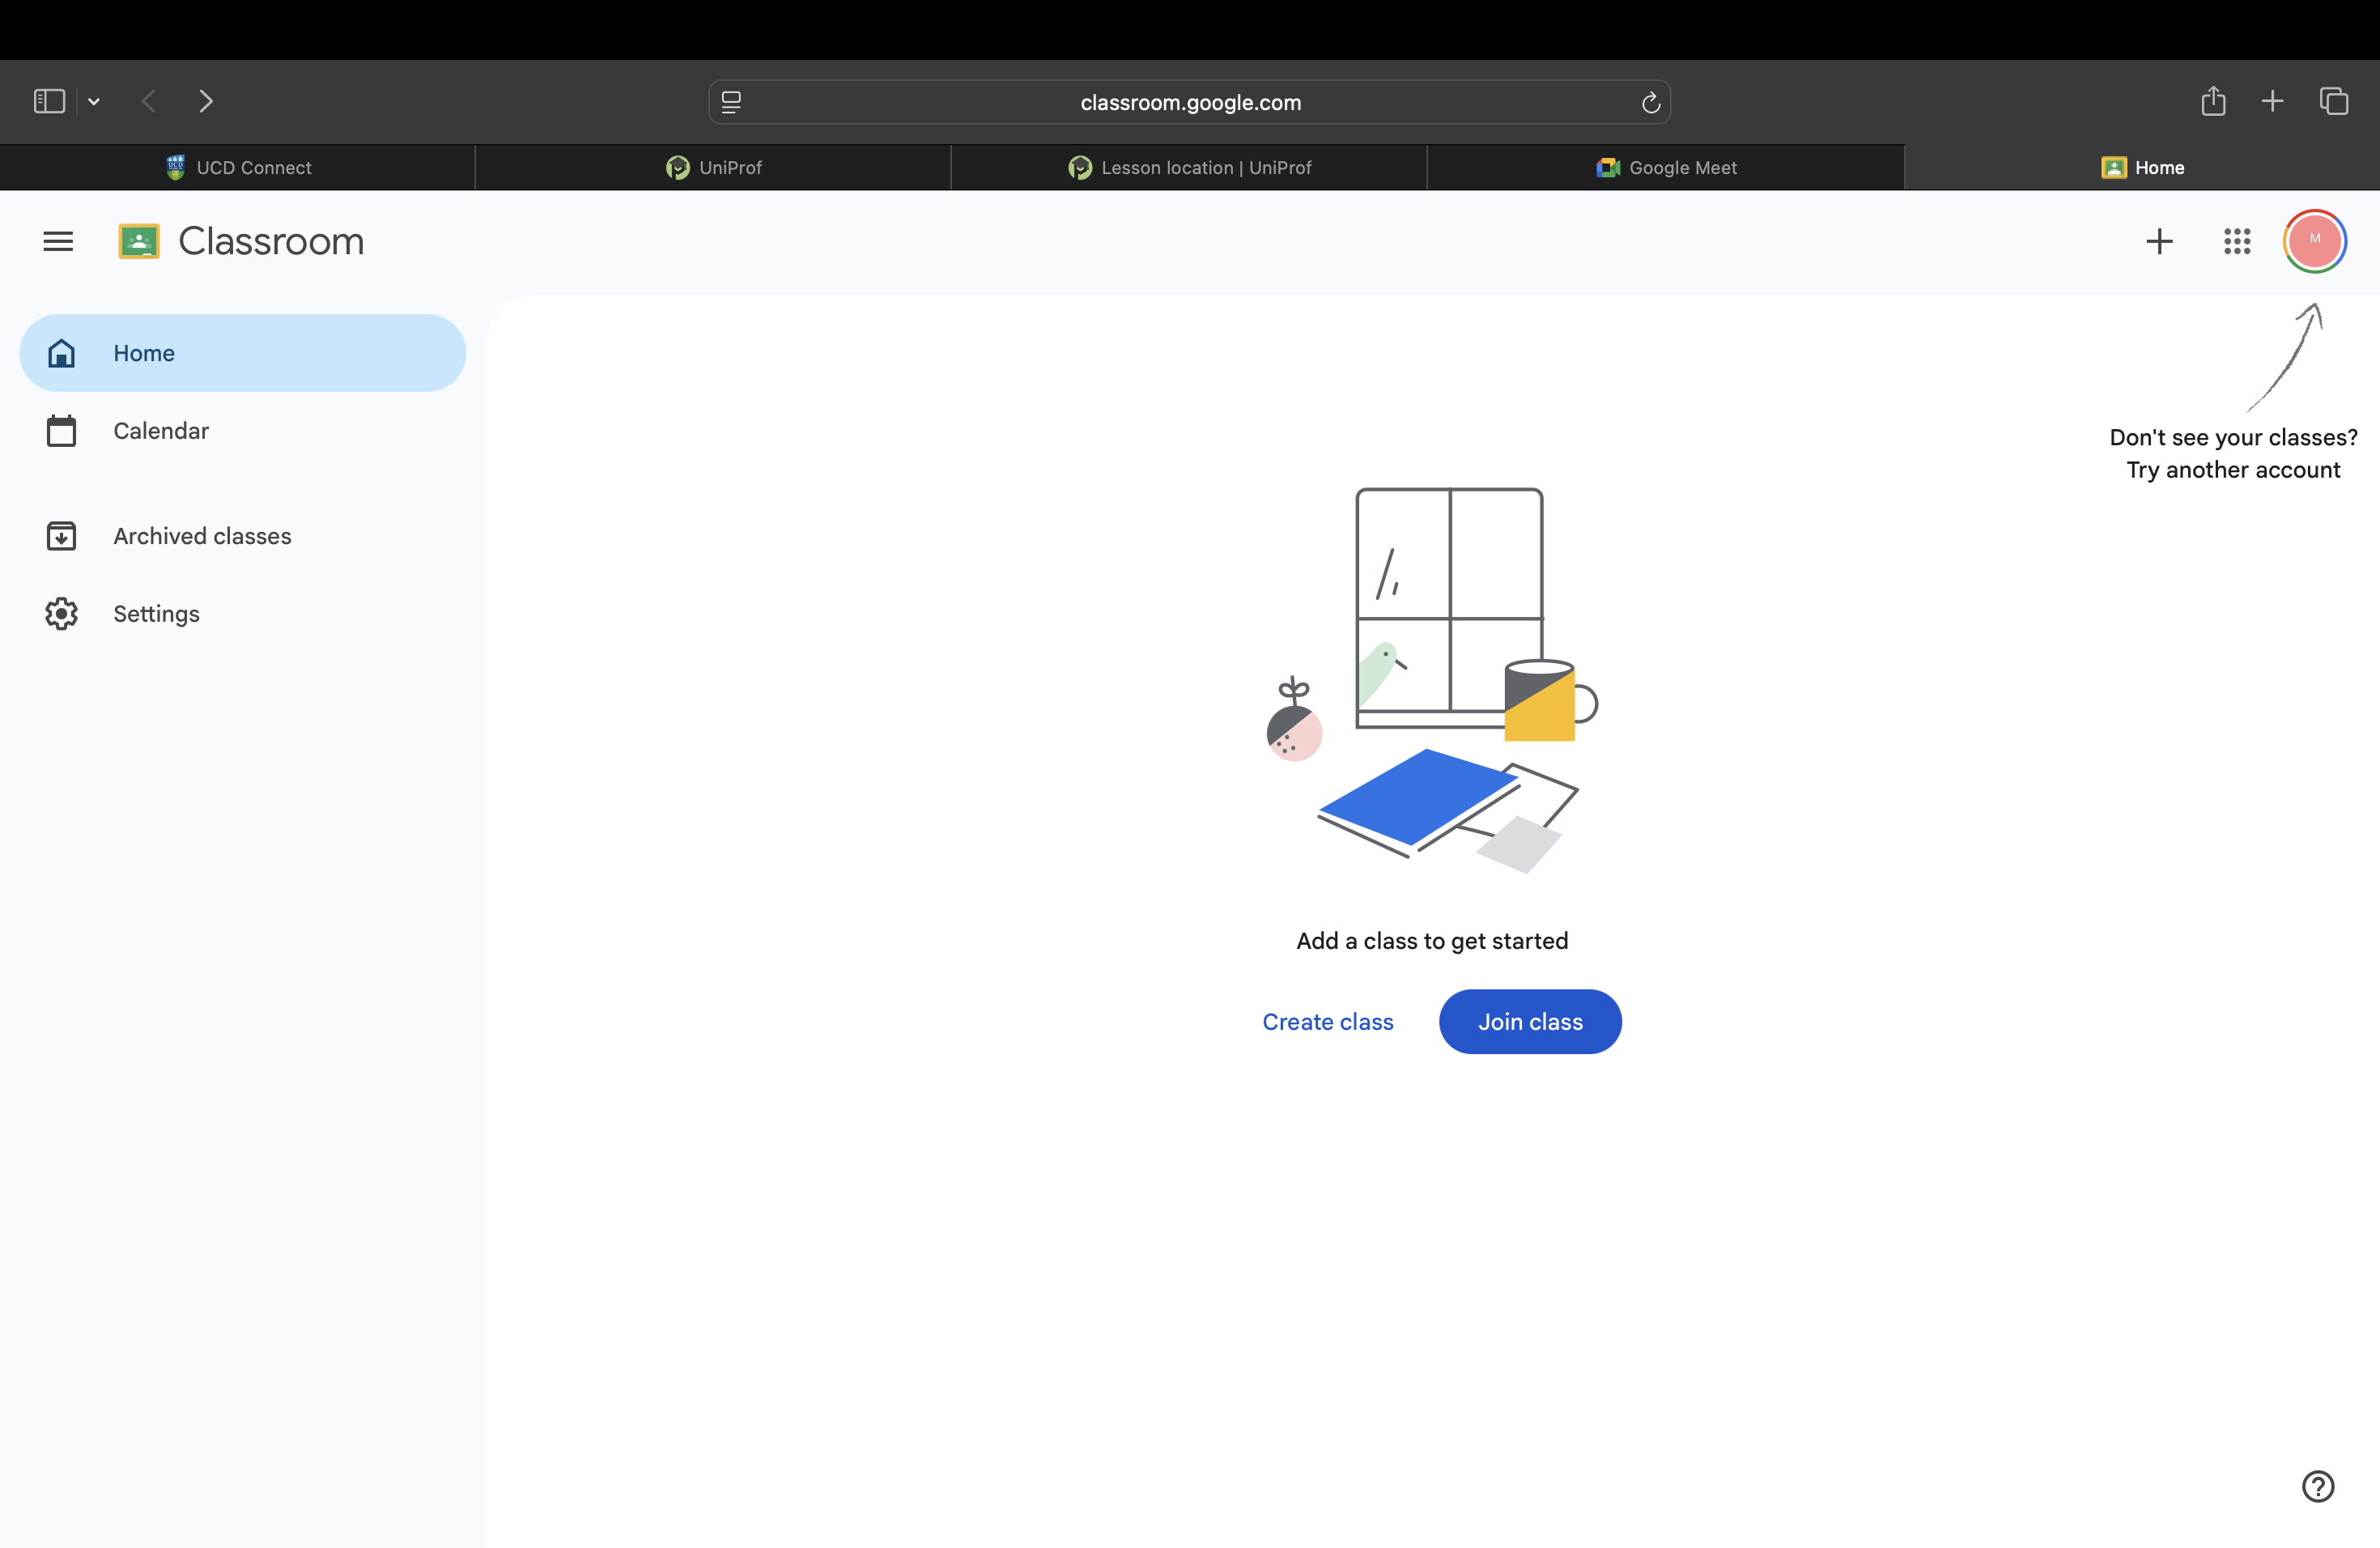
Task: Reload the page with the refresh icon
Action: pyautogui.click(x=1650, y=102)
